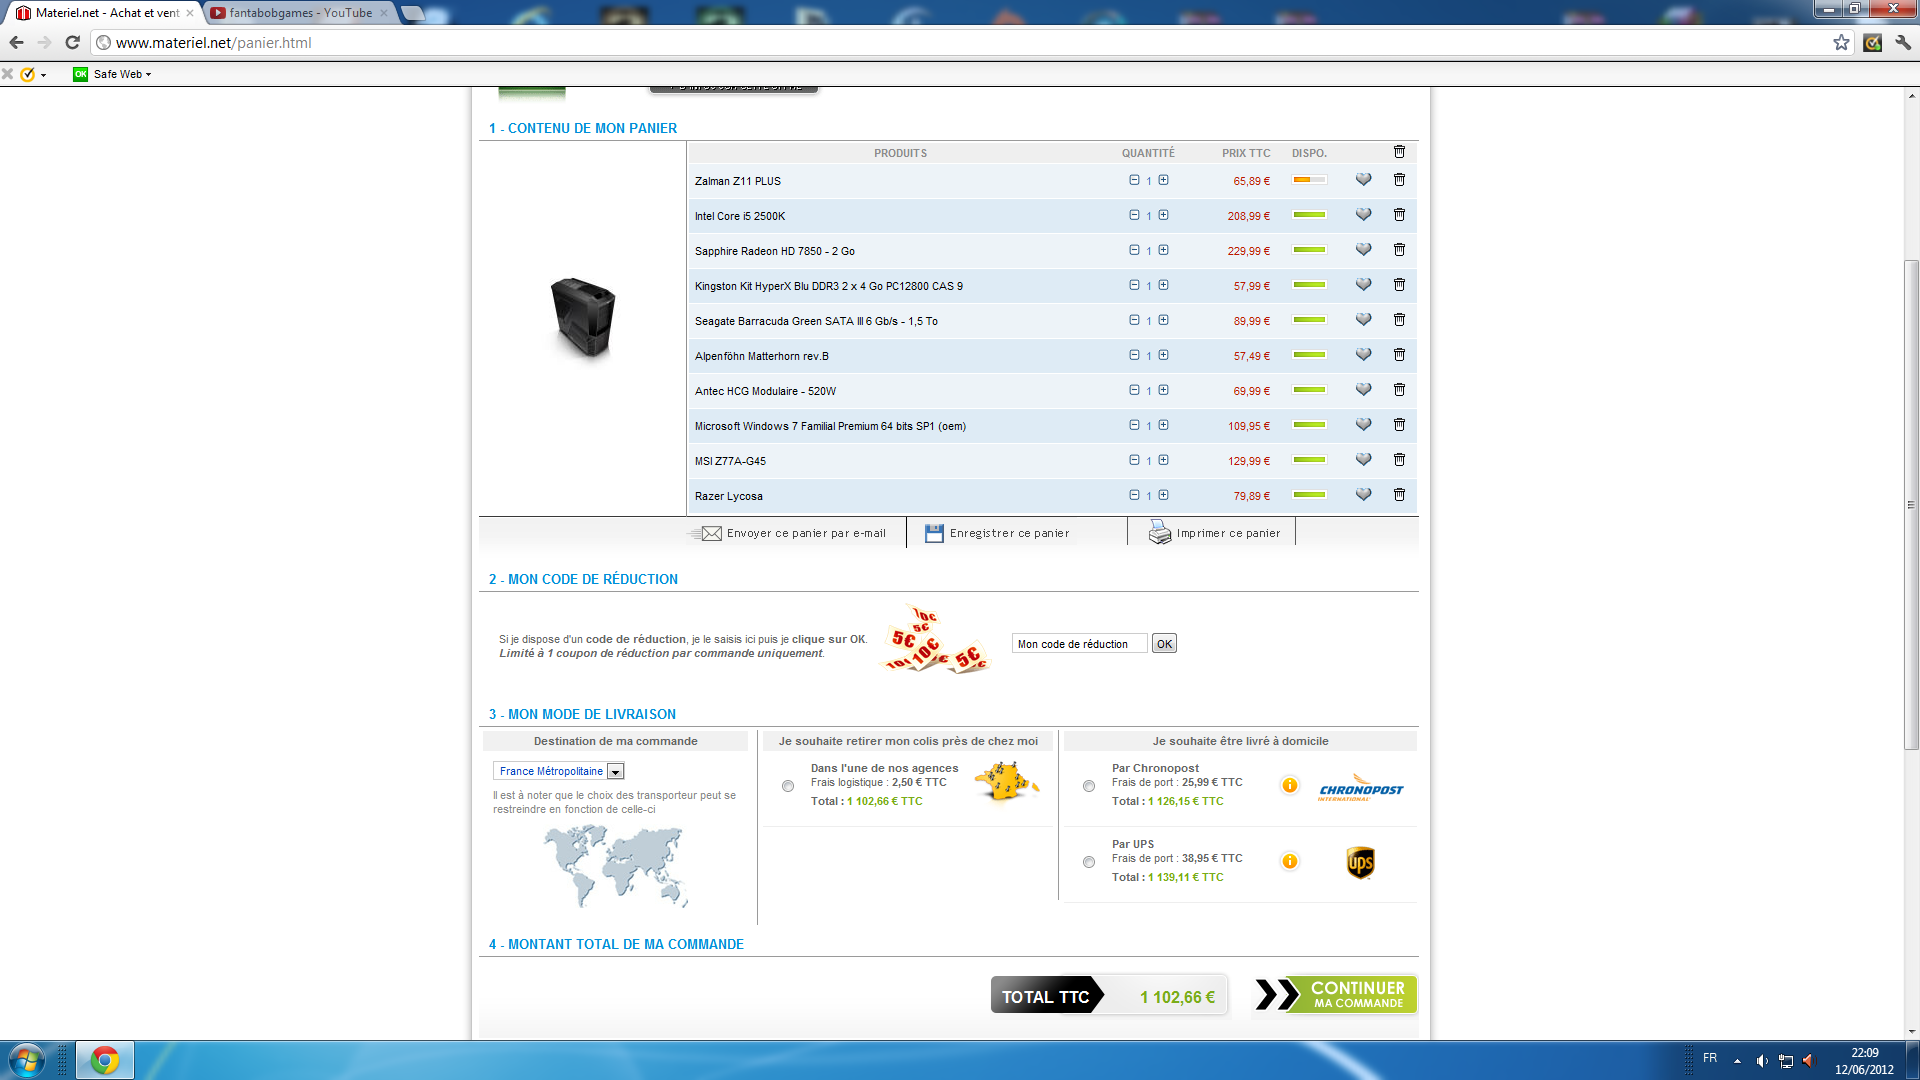The image size is (1920, 1080).
Task: Click Enregistrer ce panier
Action: [x=1009, y=533]
